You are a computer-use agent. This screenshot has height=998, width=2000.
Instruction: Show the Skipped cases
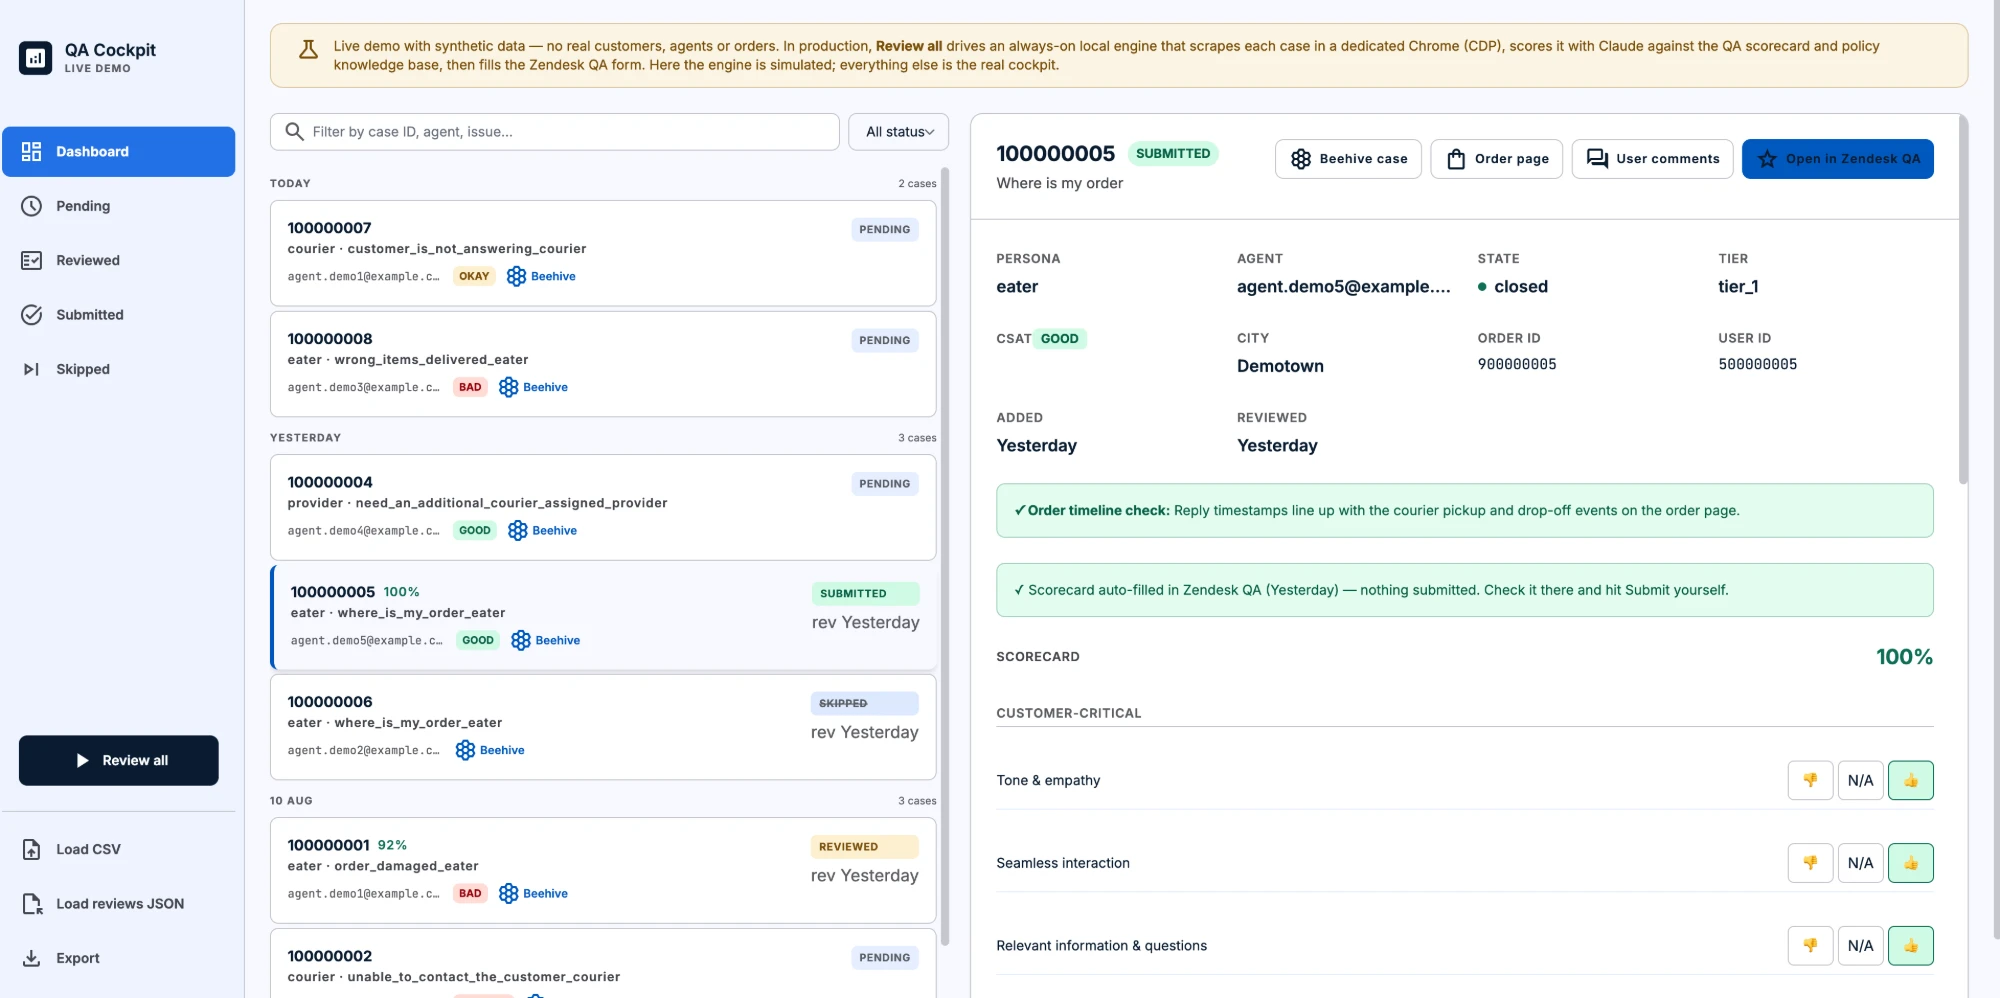click(118, 369)
